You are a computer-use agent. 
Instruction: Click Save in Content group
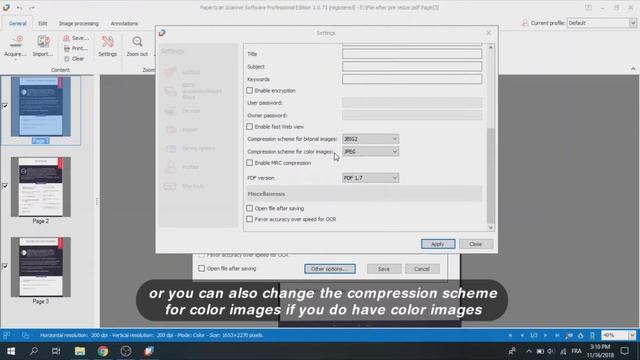76,38
